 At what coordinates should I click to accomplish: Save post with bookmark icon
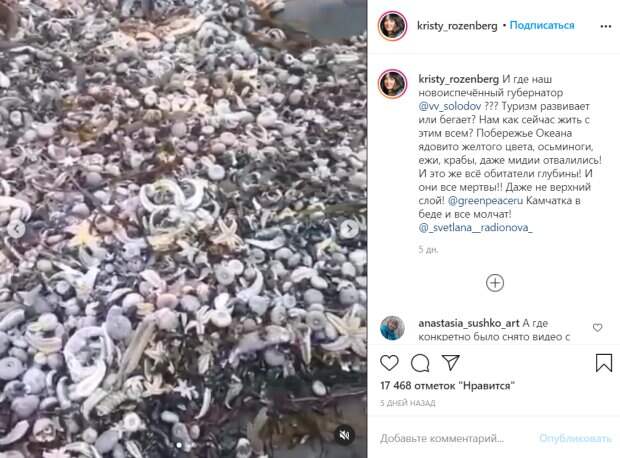(x=603, y=363)
